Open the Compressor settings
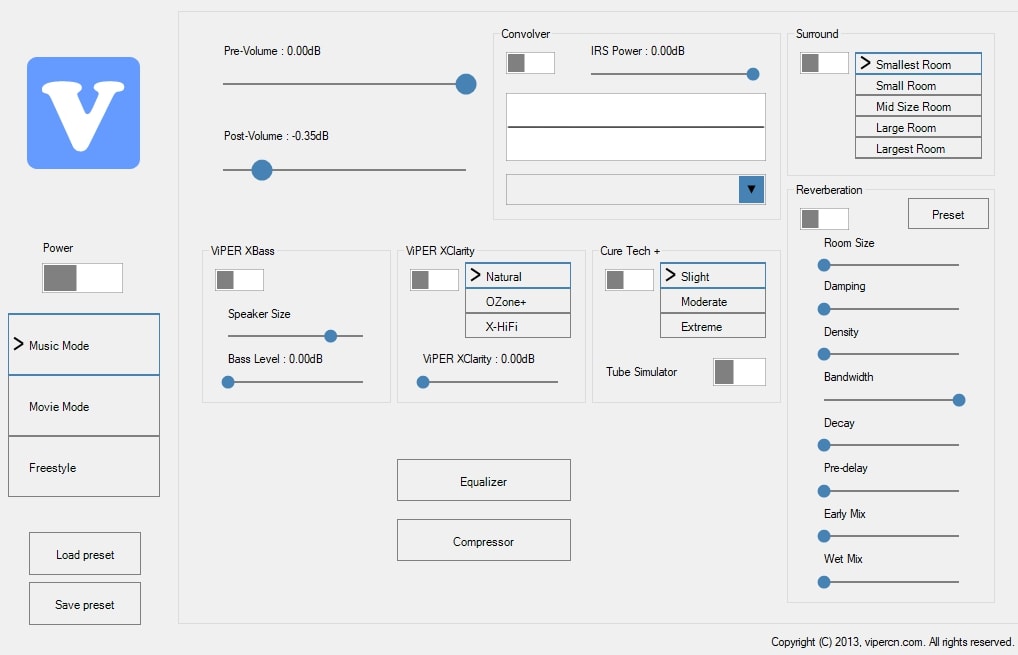 [x=484, y=540]
